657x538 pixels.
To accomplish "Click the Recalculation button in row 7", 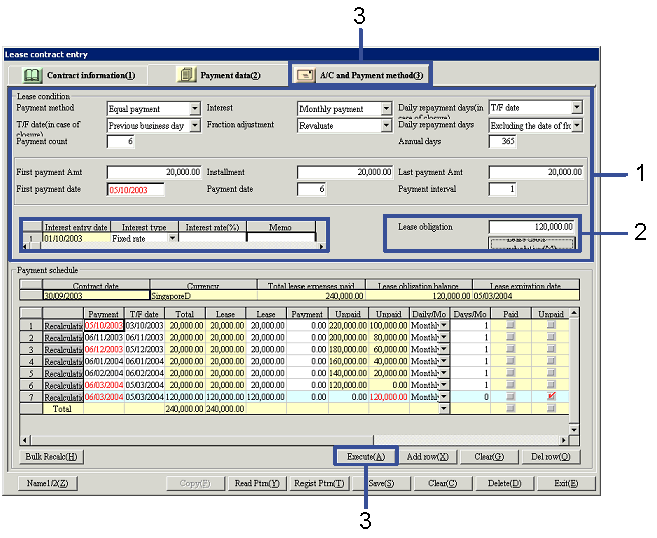I will click(x=63, y=397).
